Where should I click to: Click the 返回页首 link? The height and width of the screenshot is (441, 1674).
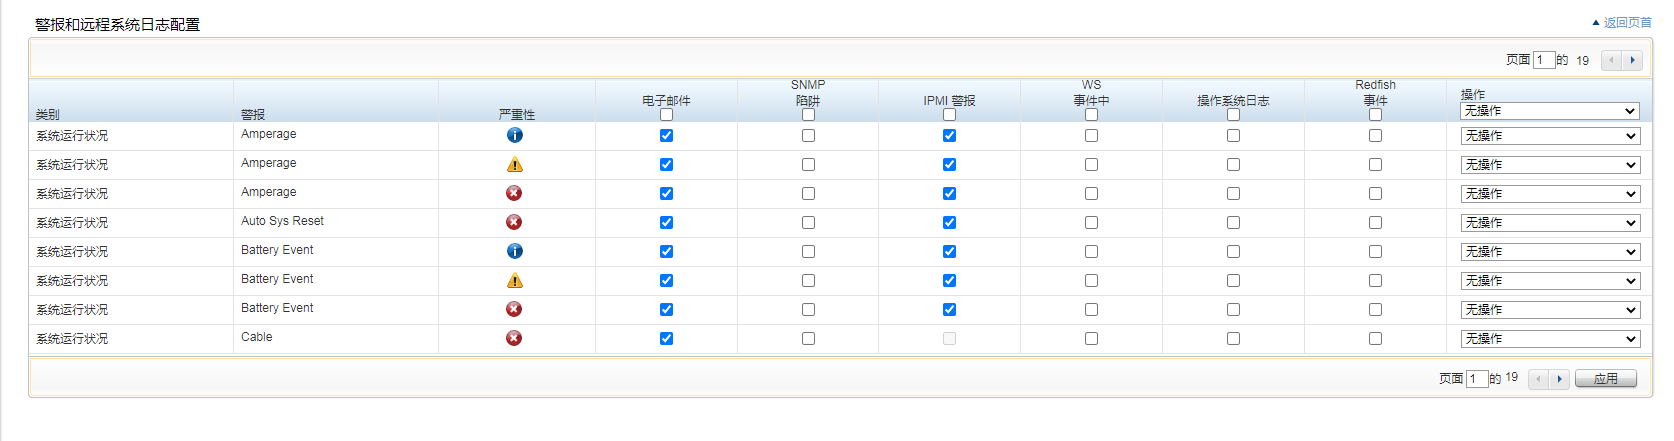(x=1627, y=22)
